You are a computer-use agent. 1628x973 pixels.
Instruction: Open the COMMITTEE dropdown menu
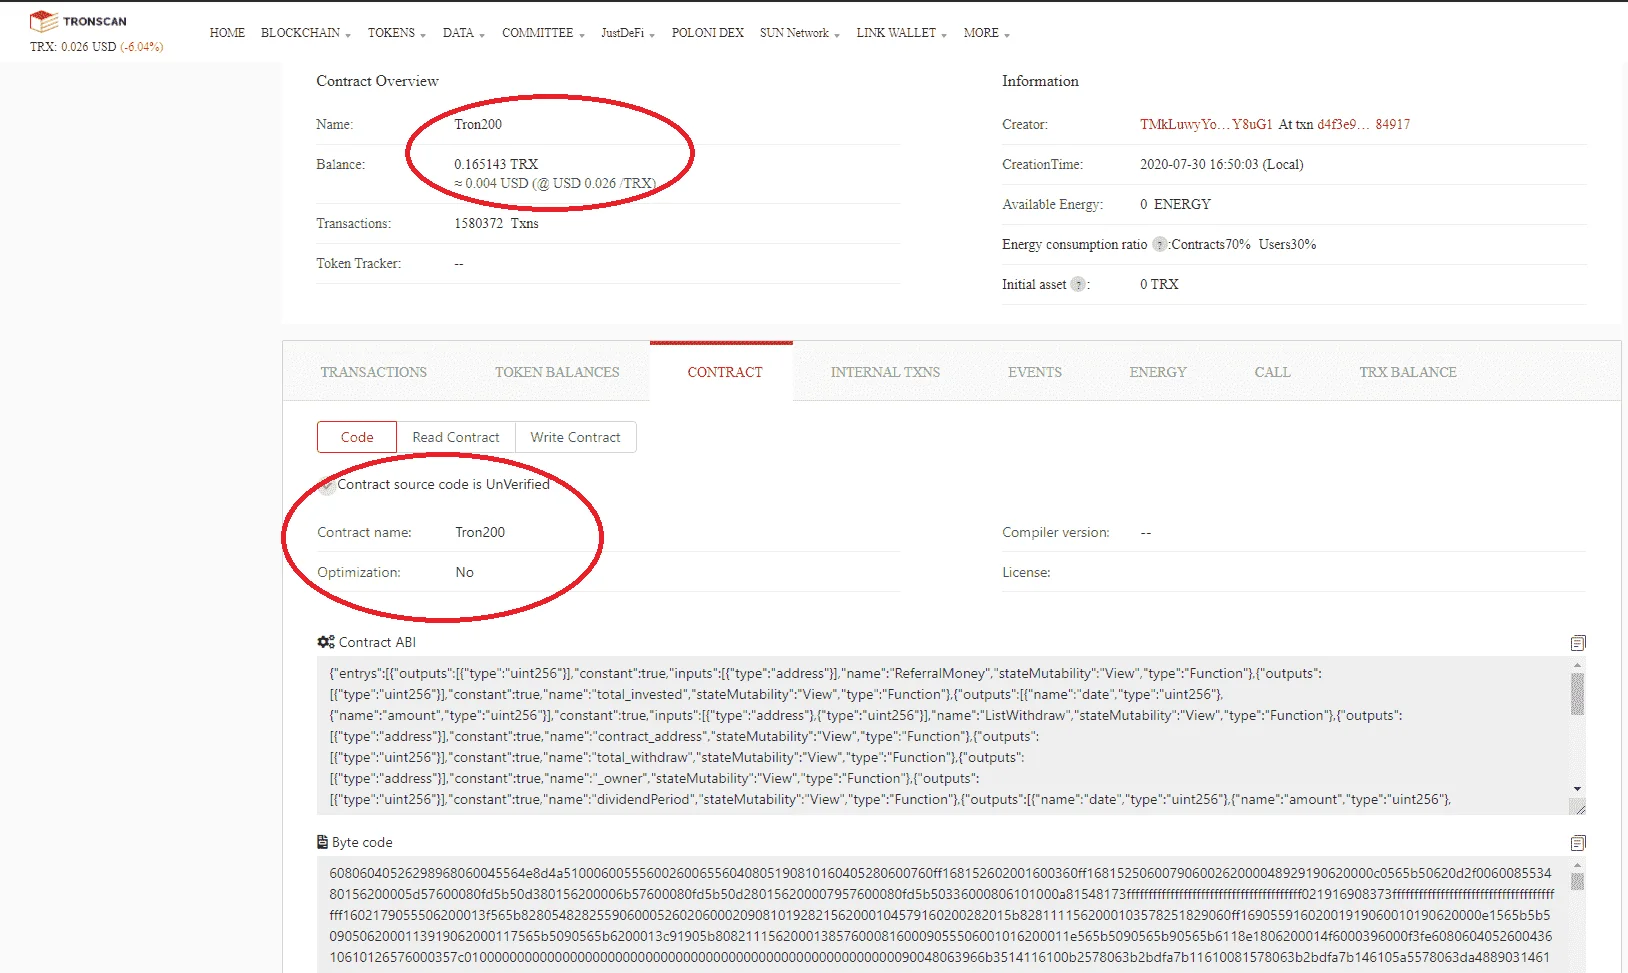543,33
